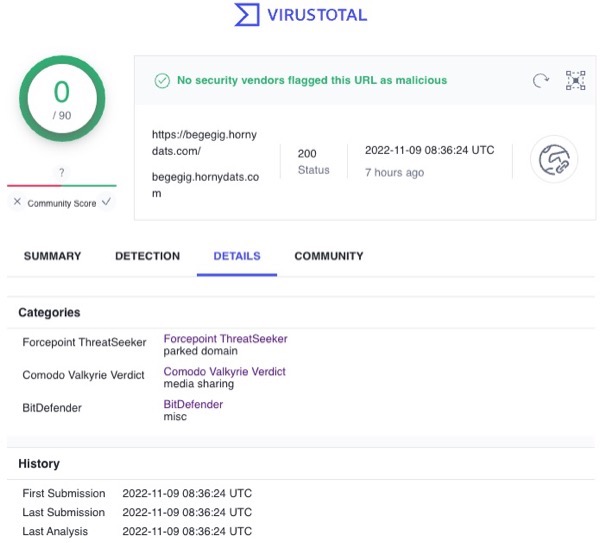Screen dimensions: 600x543
Task: Click the '7 hours ago' text
Action: (x=394, y=173)
